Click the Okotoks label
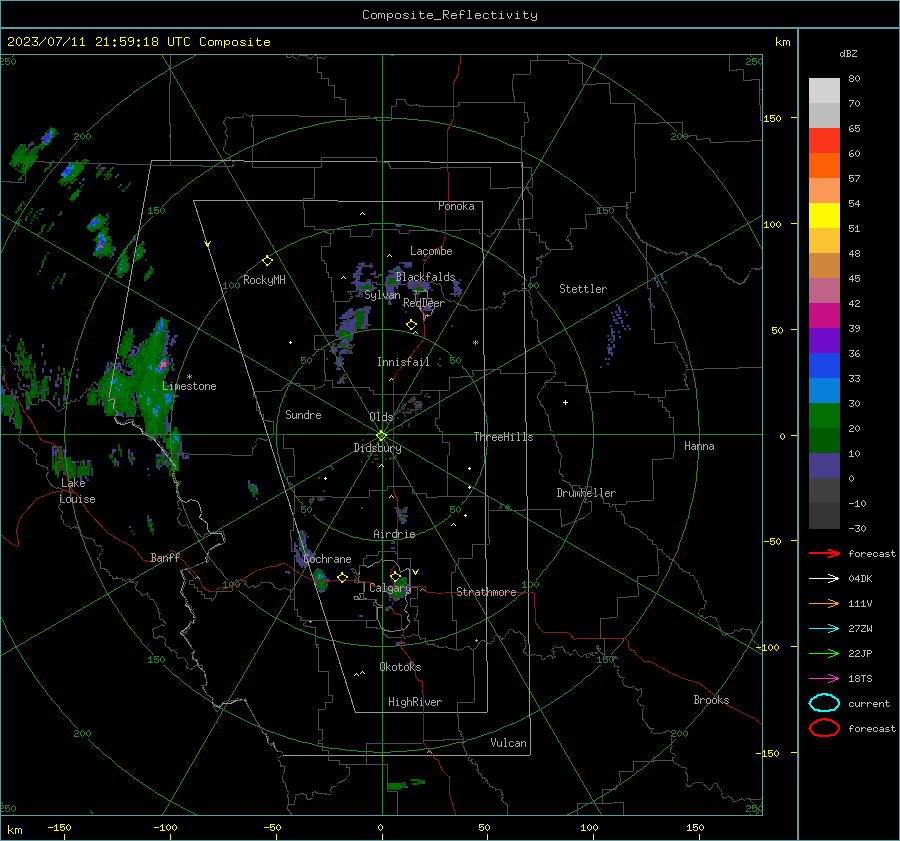This screenshot has height=841, width=900. pos(400,667)
